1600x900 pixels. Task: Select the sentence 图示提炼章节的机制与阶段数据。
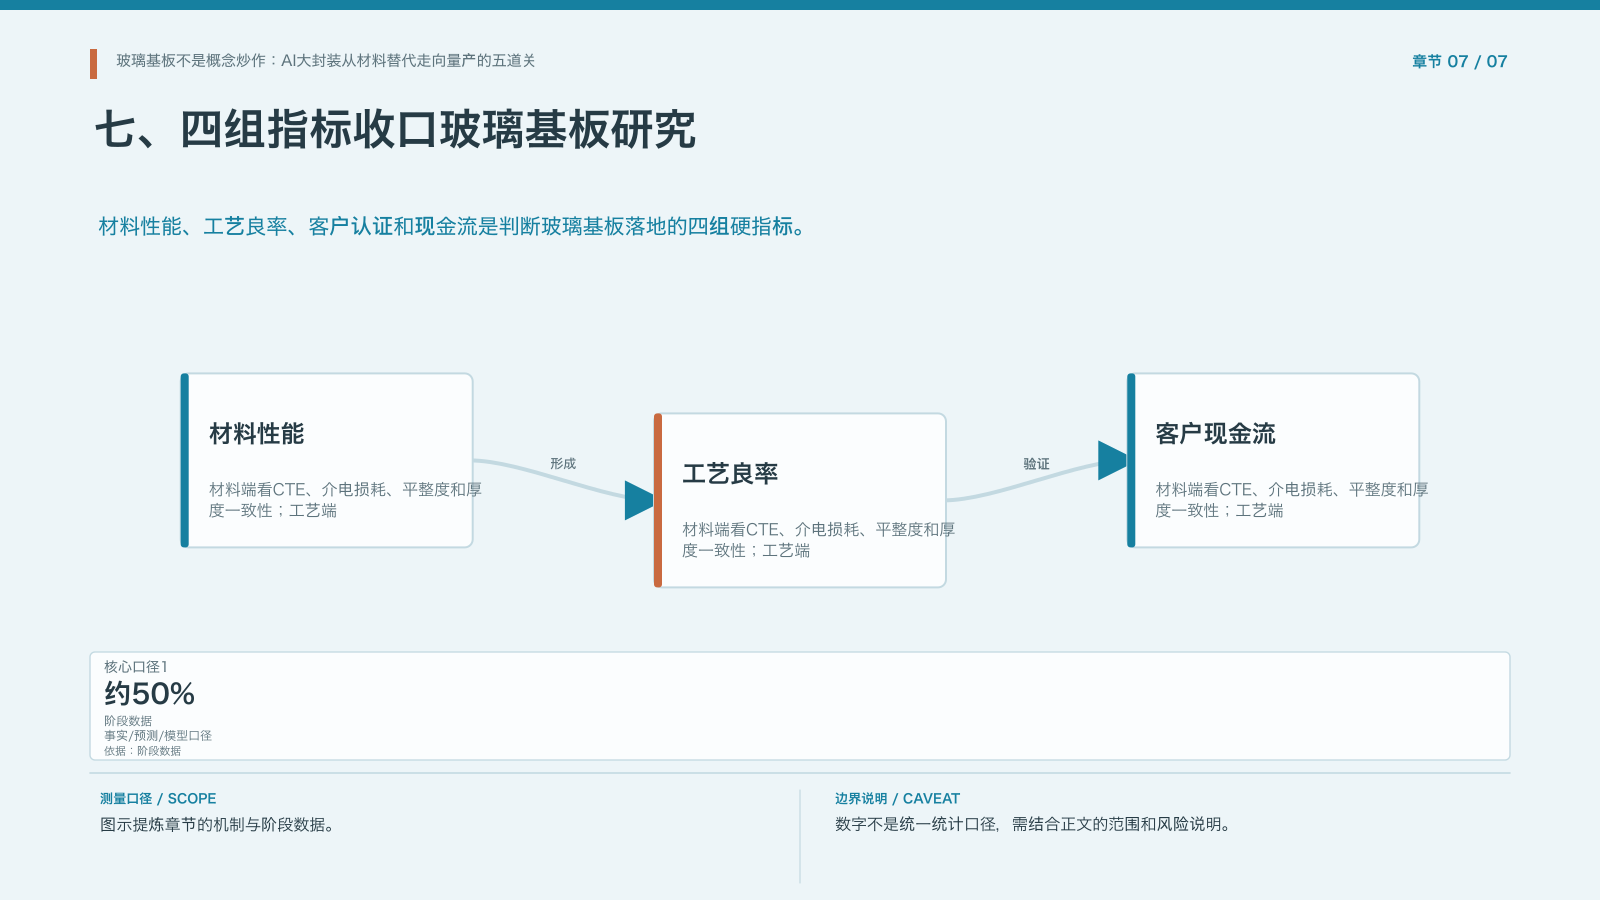218,825
